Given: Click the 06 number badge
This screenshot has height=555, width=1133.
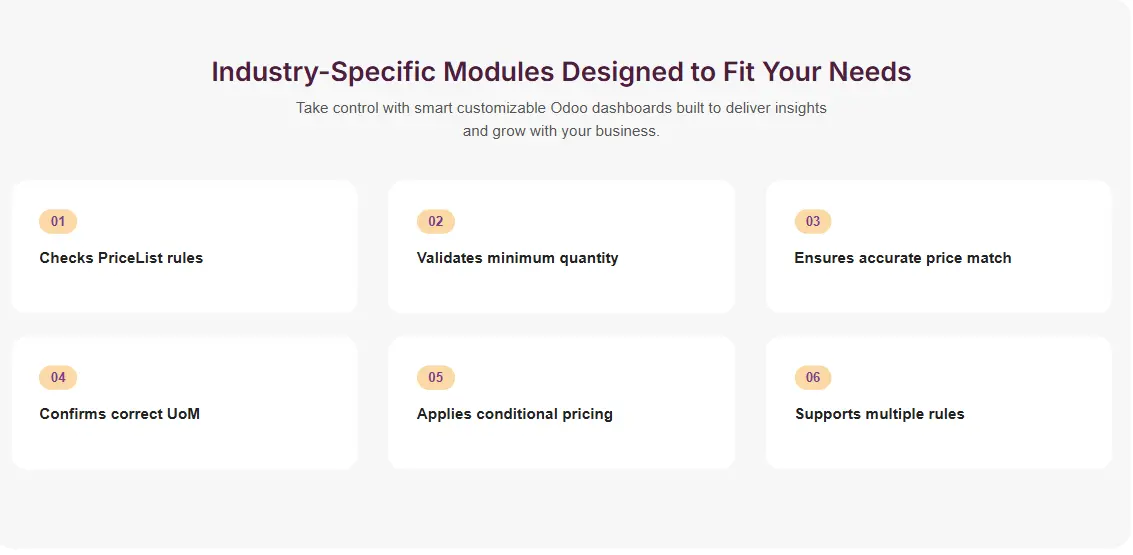Looking at the screenshot, I should 813,378.
